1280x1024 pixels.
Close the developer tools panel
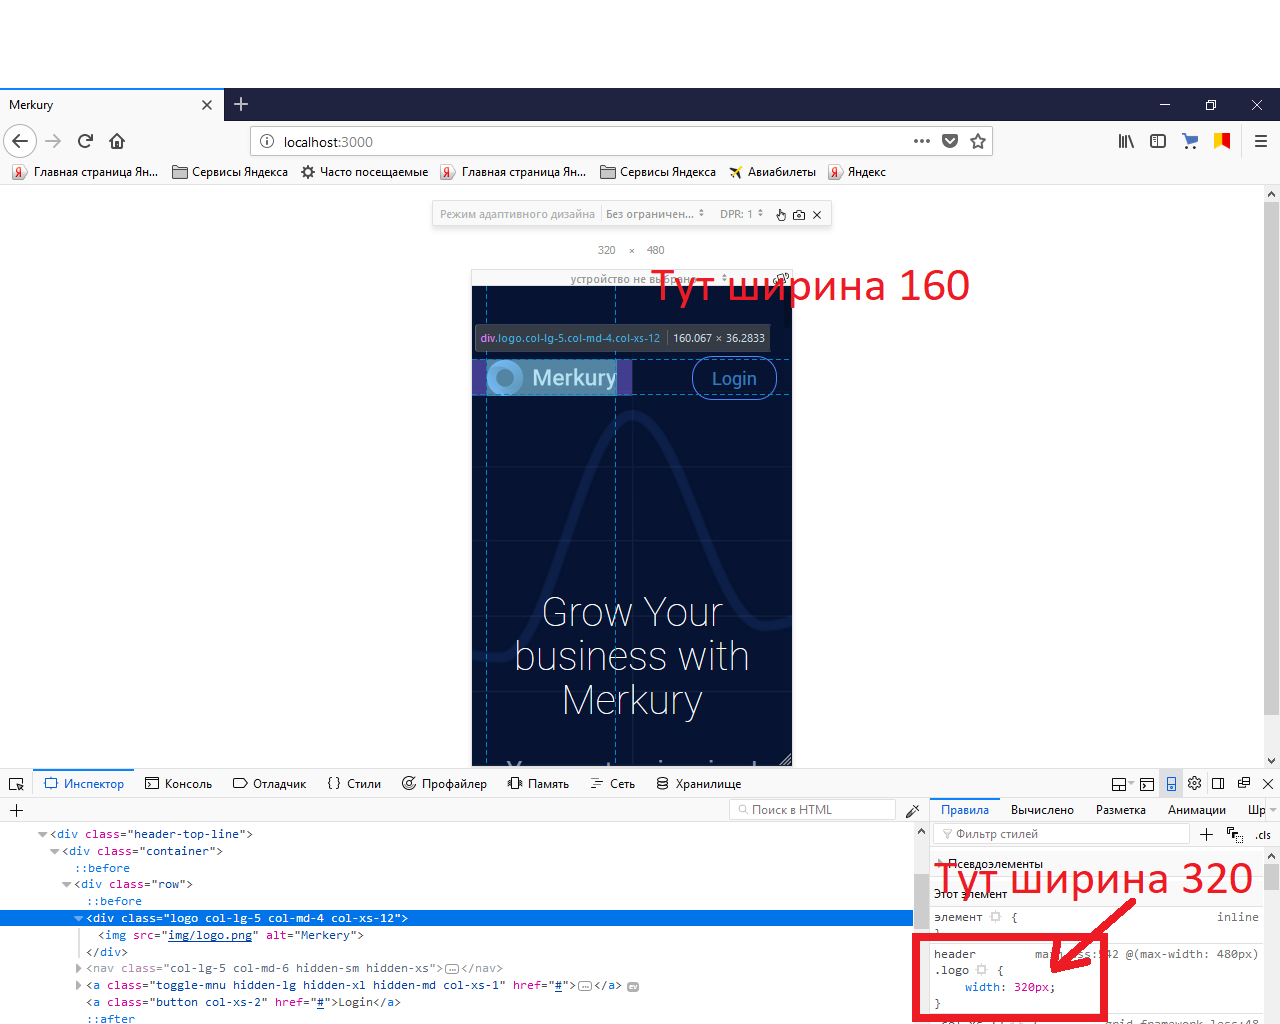[1268, 784]
